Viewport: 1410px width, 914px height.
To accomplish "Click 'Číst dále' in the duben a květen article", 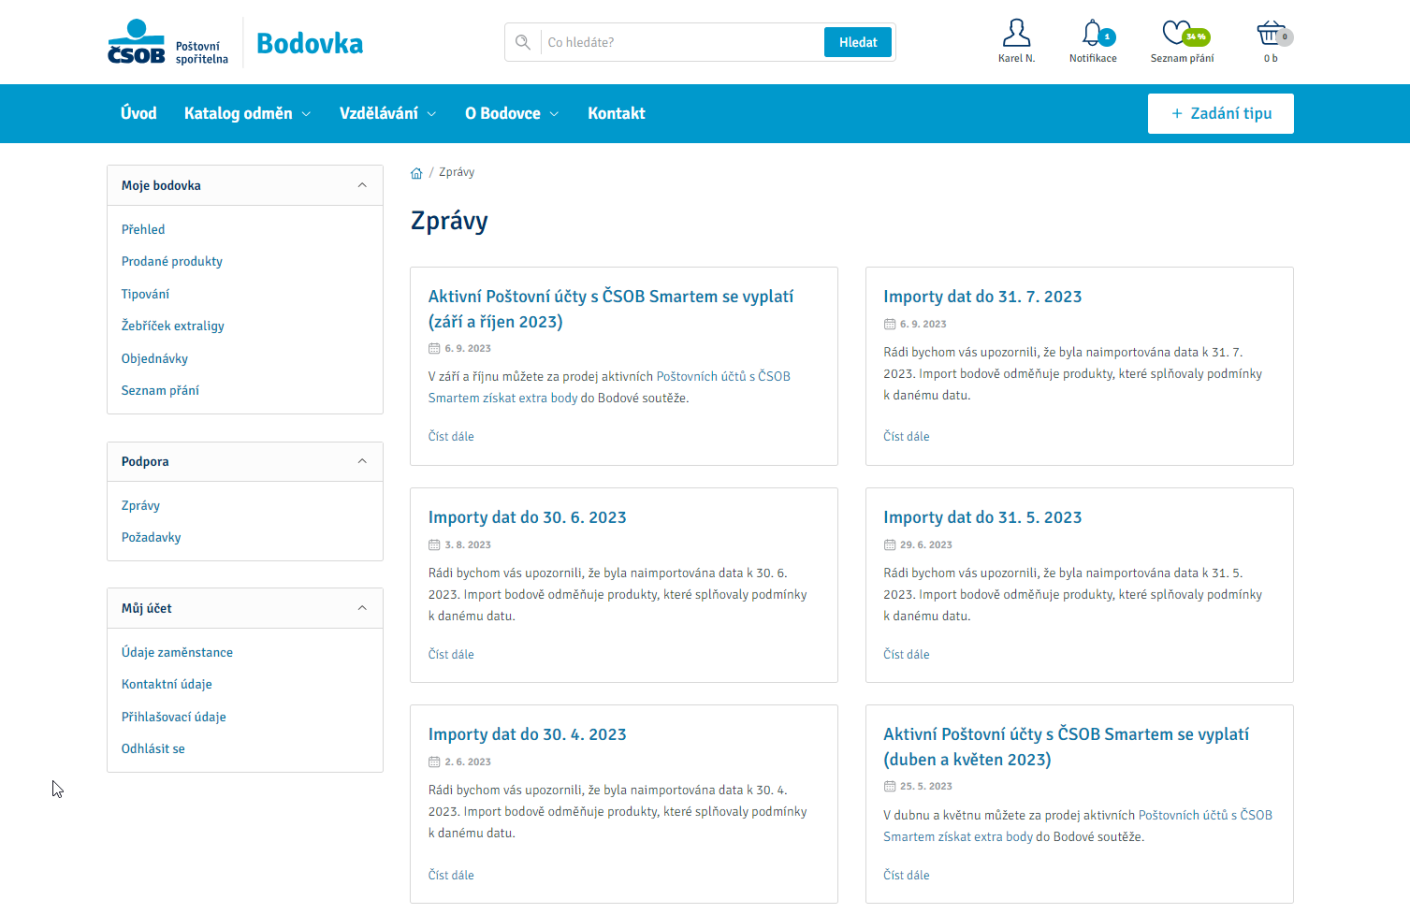I will 906,876.
